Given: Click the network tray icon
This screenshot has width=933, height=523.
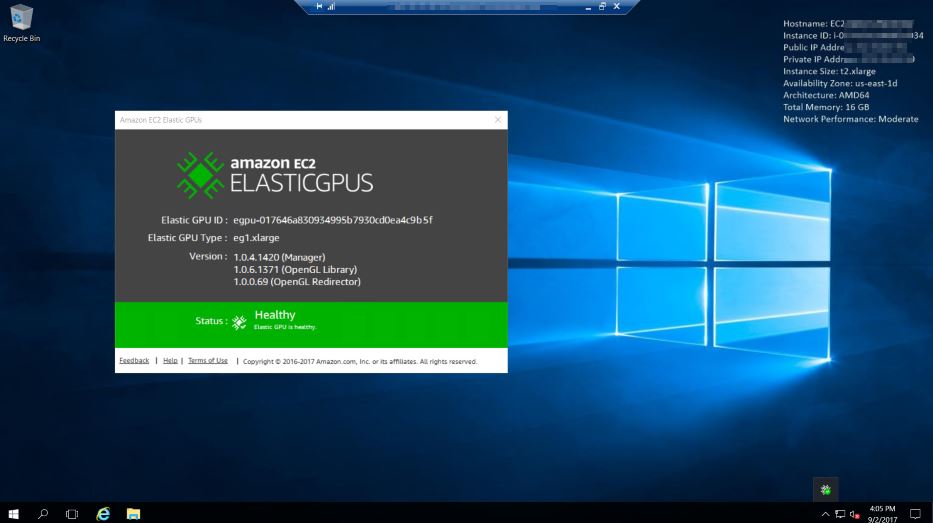Looking at the screenshot, I should [x=840, y=514].
